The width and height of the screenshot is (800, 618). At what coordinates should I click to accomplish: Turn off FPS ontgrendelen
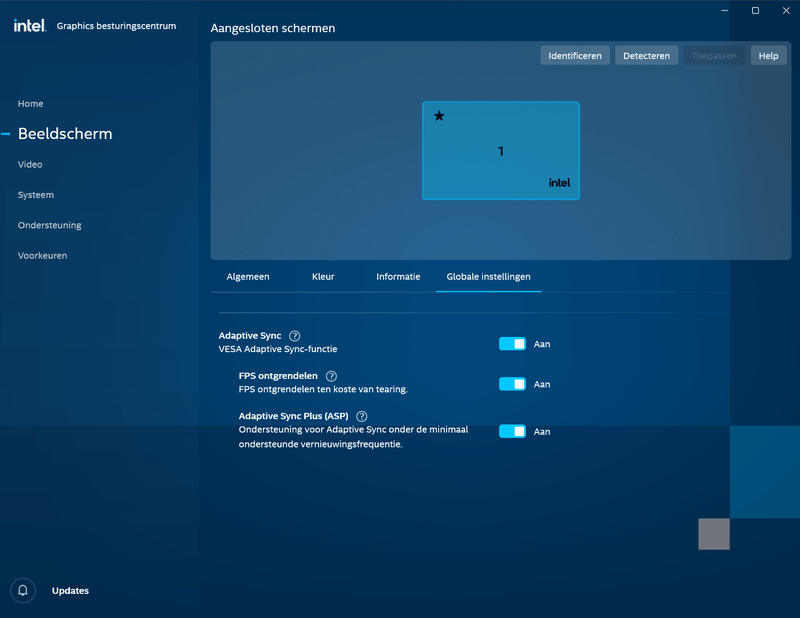tap(512, 384)
